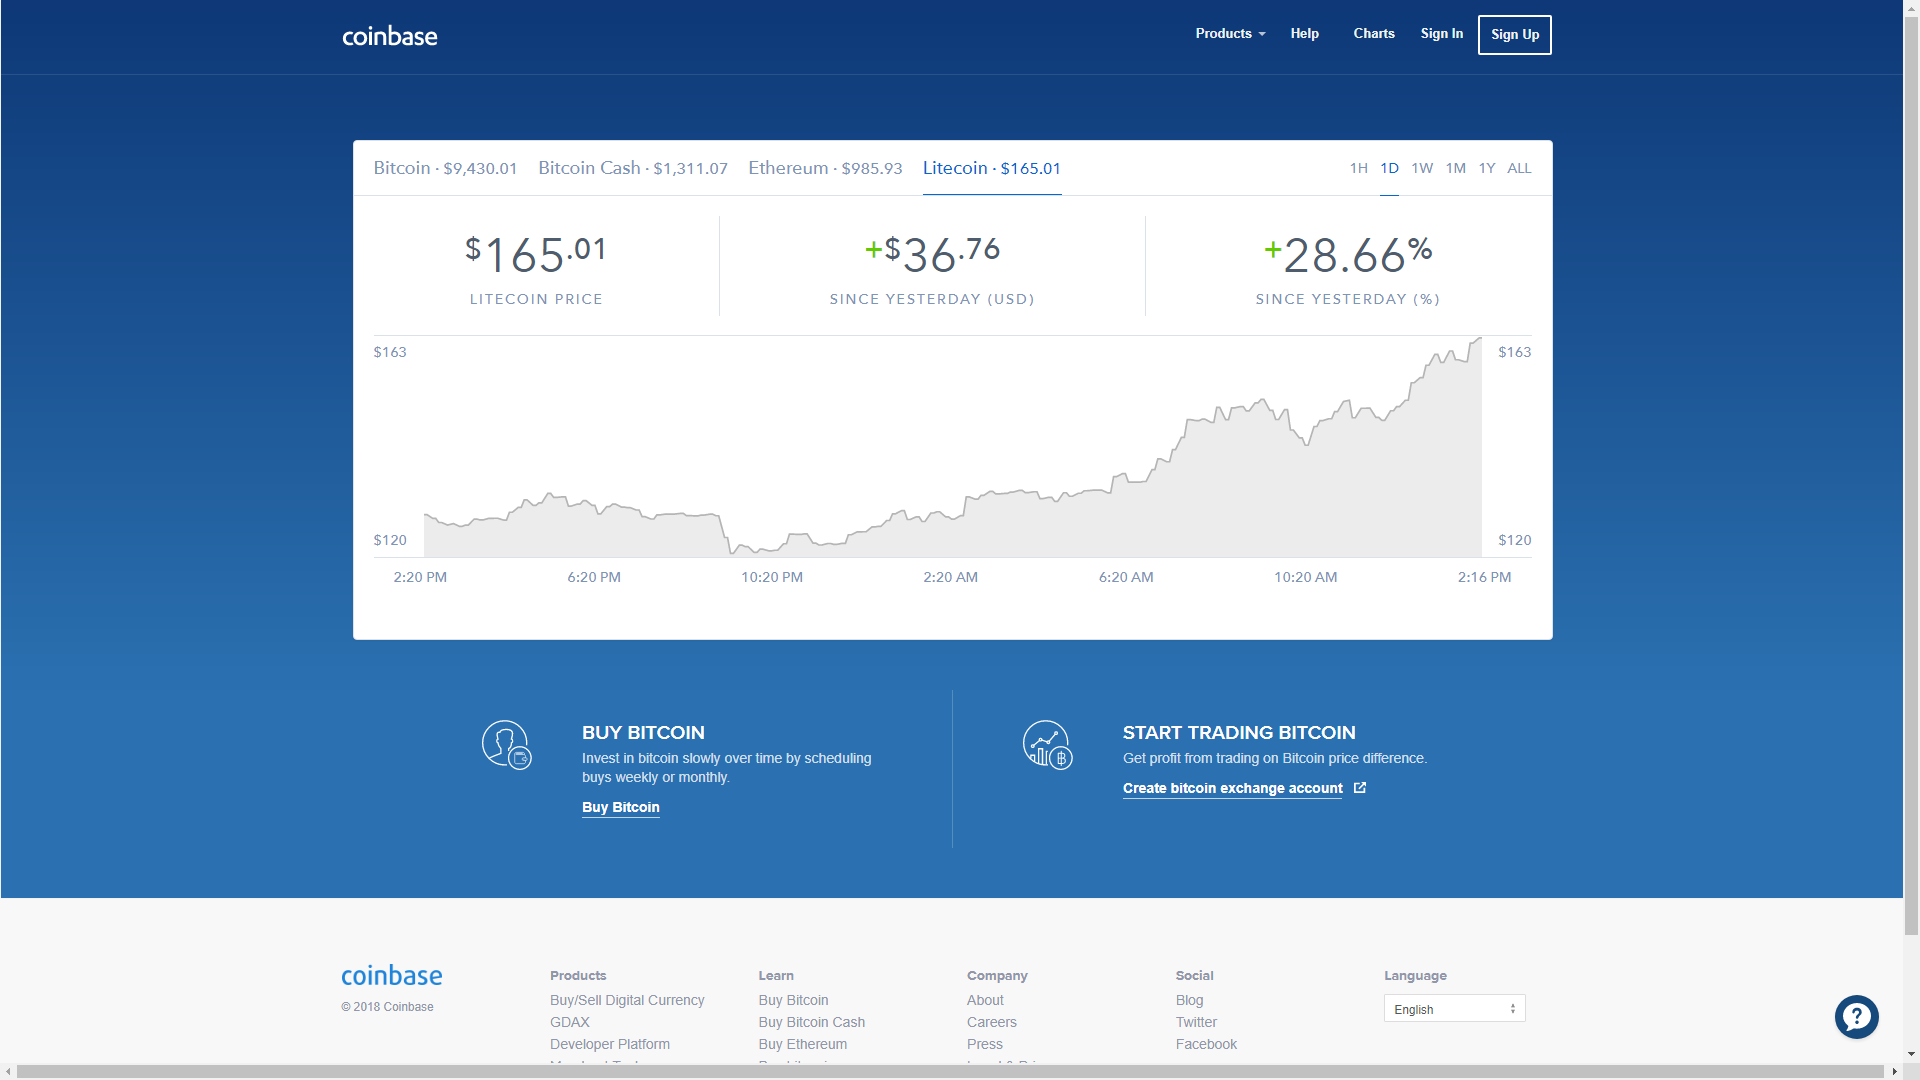Click the scrollbar down arrow
Image resolution: width=1920 pixels, height=1080 pixels.
[x=1911, y=1054]
